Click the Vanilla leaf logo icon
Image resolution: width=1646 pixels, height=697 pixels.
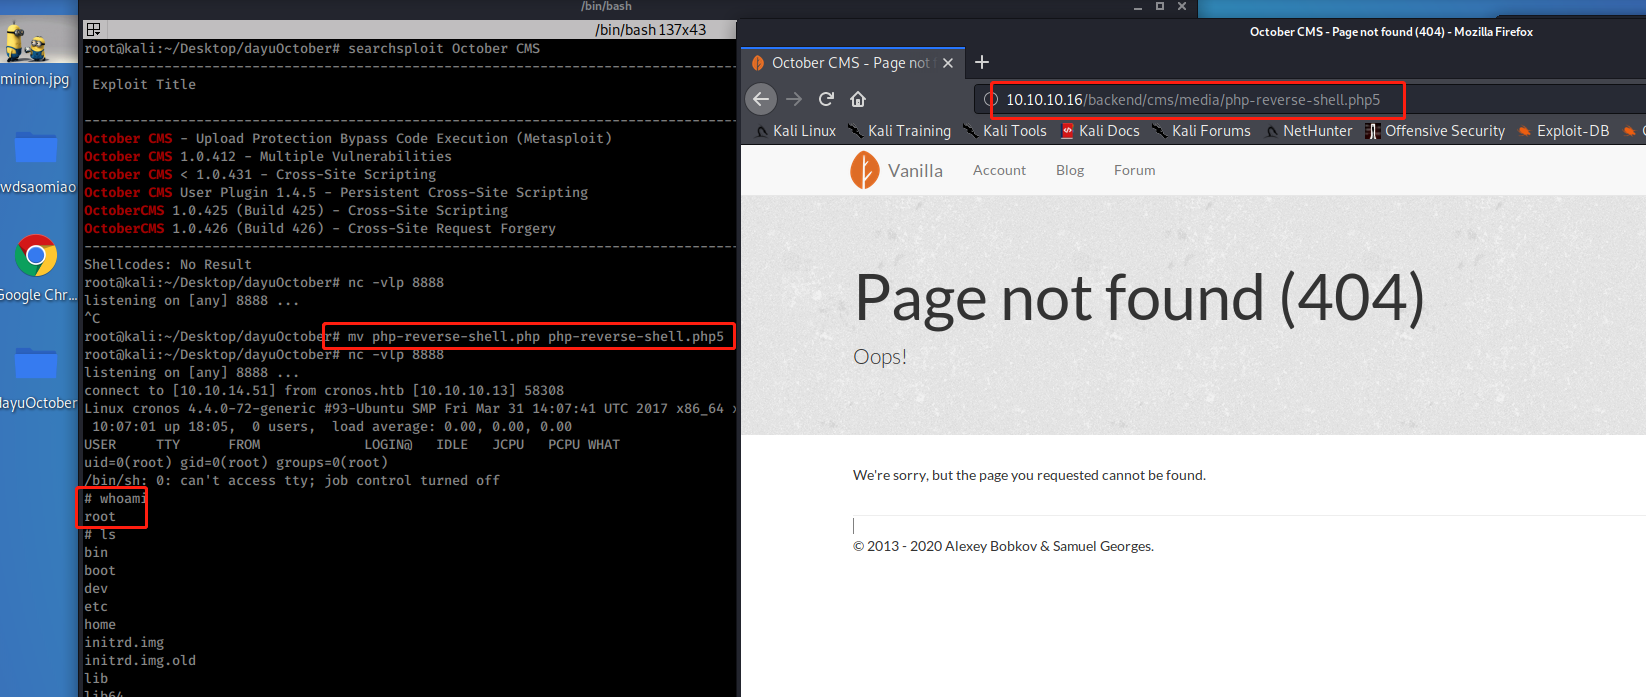[864, 170]
